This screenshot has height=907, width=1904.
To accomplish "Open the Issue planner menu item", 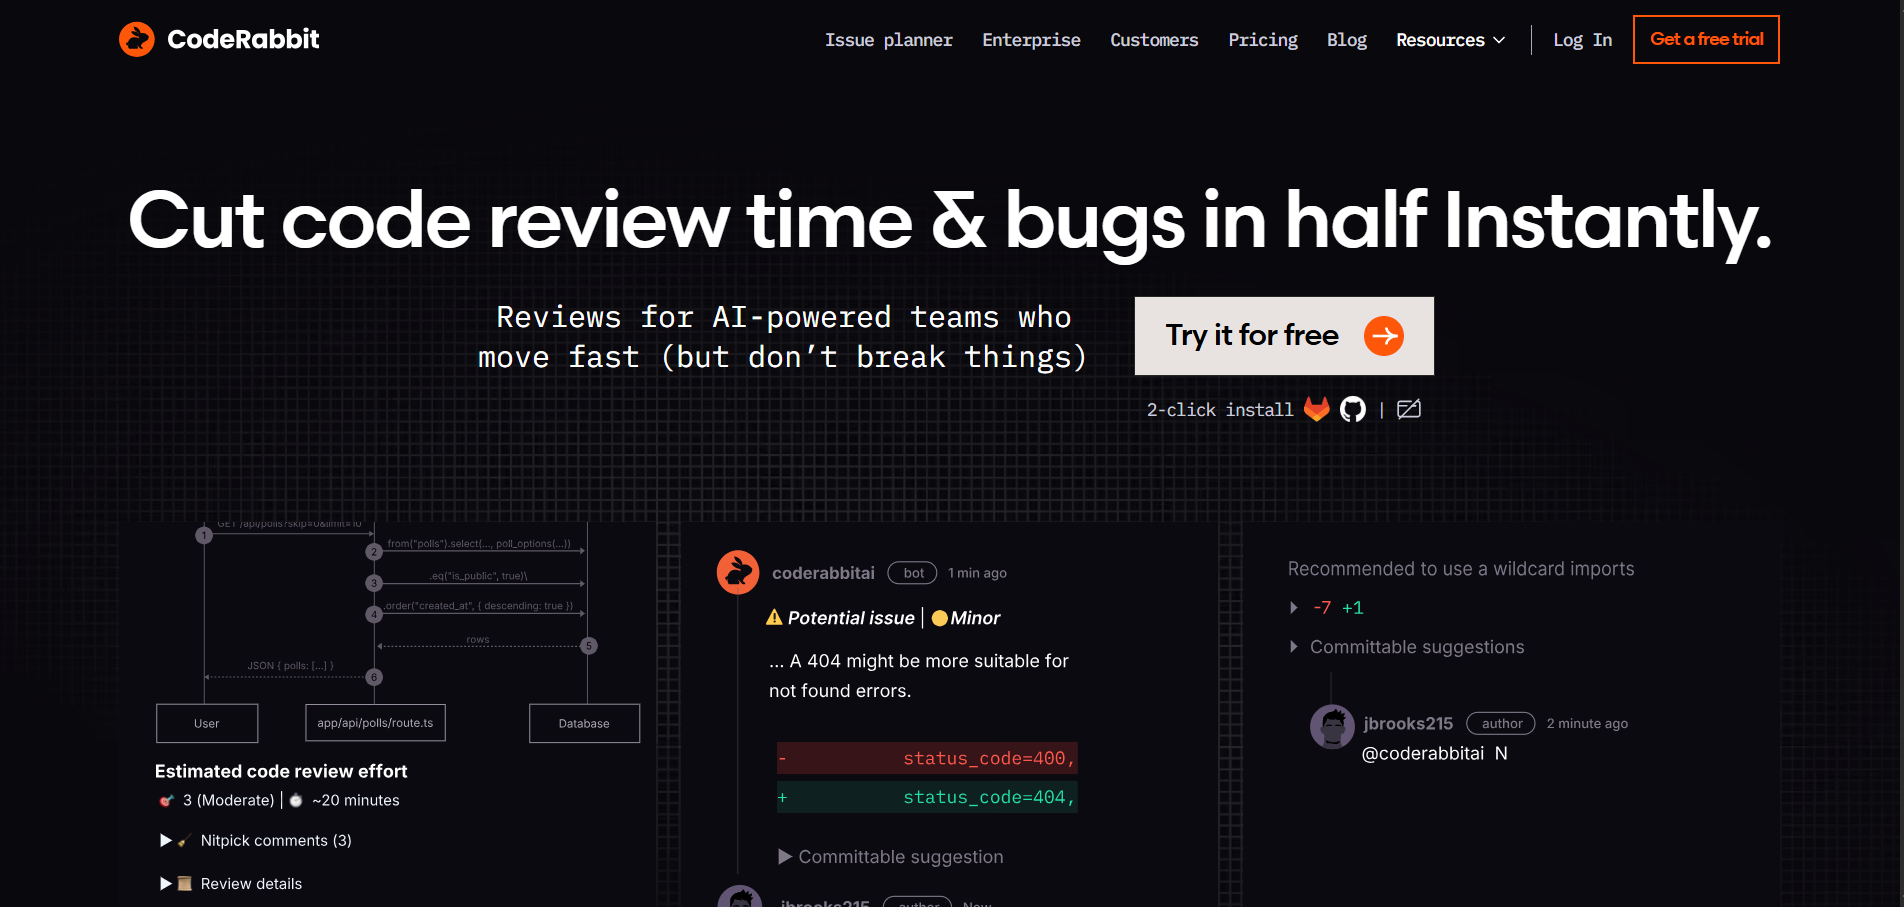I will [888, 40].
